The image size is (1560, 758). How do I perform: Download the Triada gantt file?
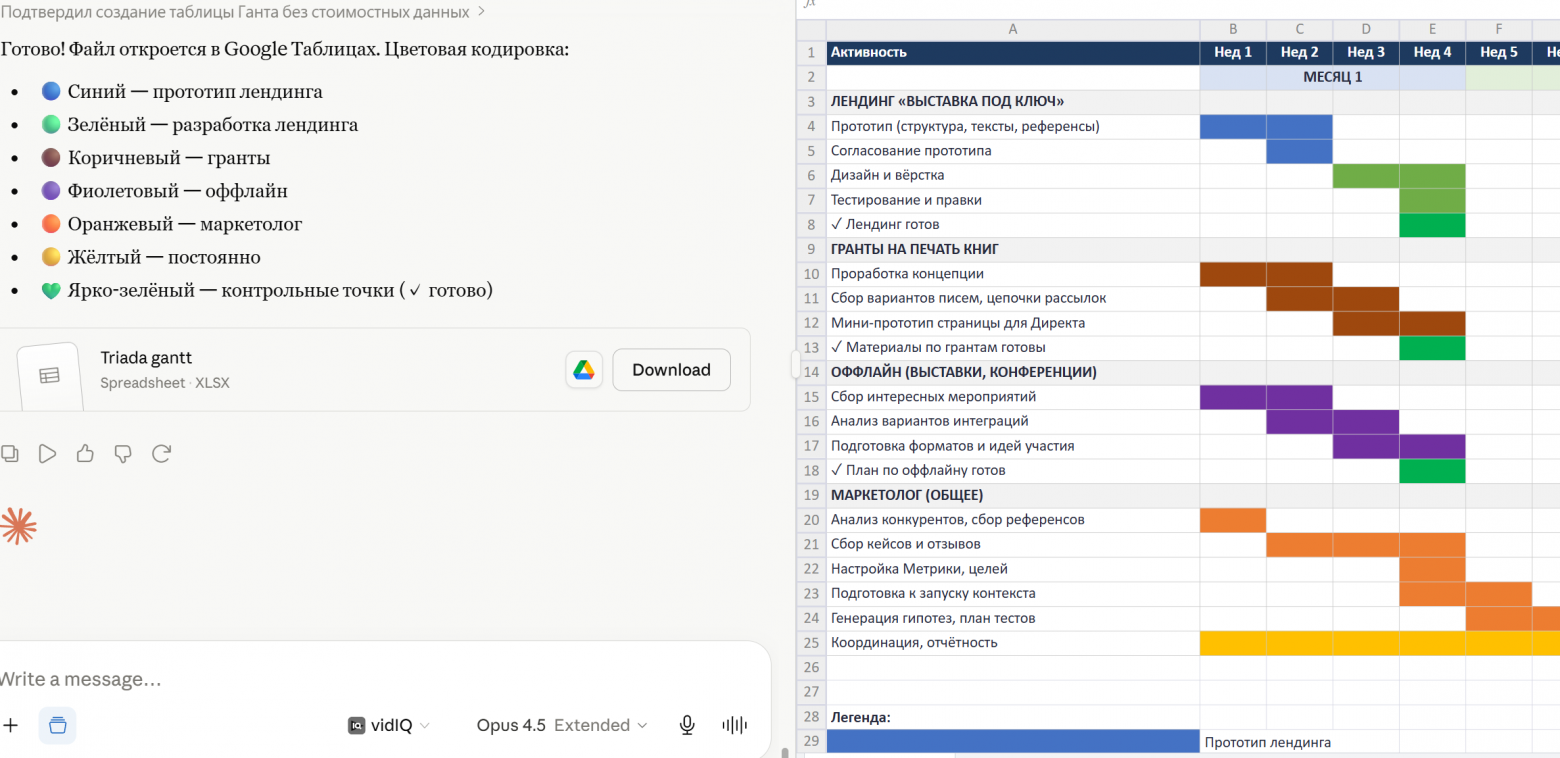(x=671, y=370)
